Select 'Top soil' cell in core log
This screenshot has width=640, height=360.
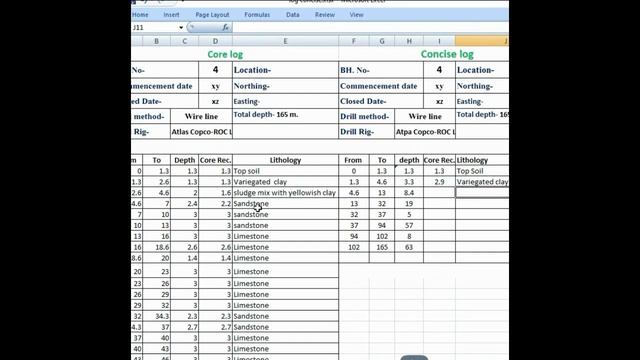(285, 171)
